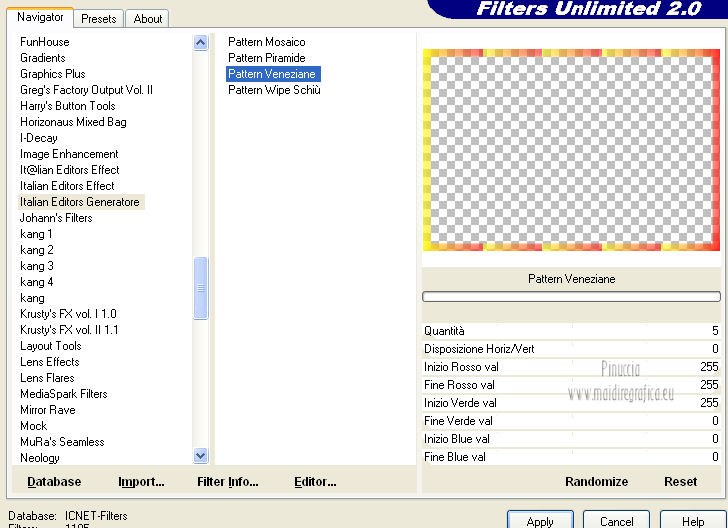The width and height of the screenshot is (728, 528).
Task: Select Gradients filter category
Action: pos(43,58)
